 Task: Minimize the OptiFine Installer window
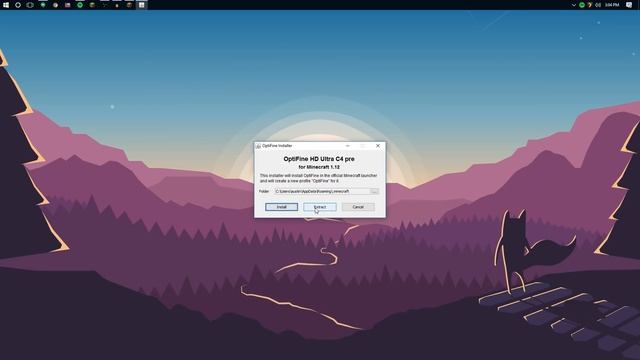[x=348, y=146]
